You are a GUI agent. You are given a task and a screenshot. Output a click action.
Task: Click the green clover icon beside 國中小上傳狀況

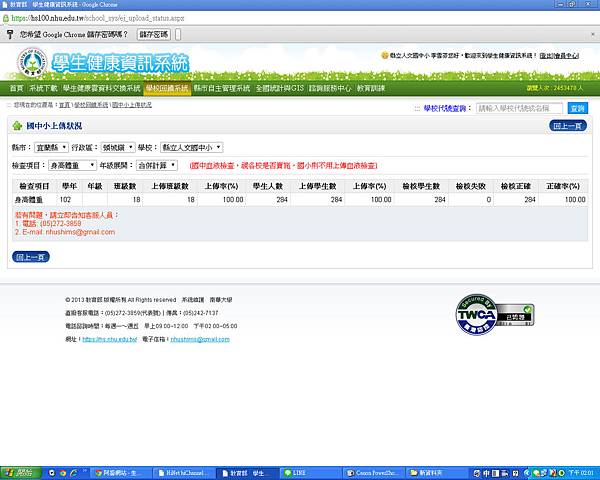coord(17,126)
